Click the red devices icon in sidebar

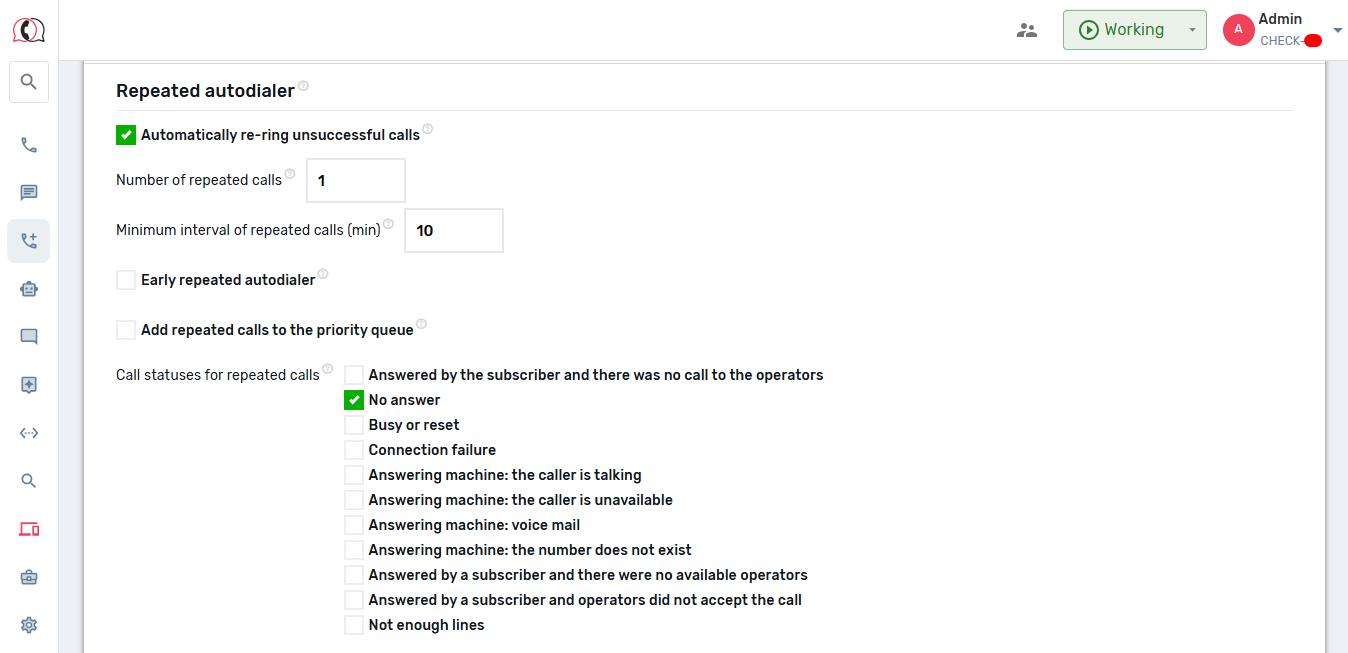click(x=29, y=529)
